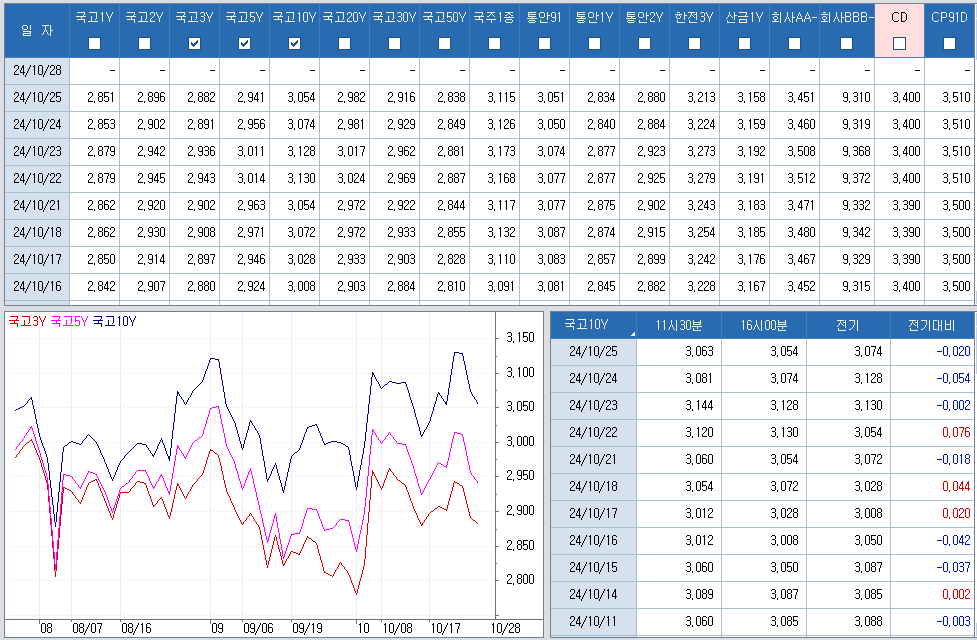This screenshot has width=977, height=640.
Task: Select the 24/10/25 row in top table
Action: pos(36,97)
